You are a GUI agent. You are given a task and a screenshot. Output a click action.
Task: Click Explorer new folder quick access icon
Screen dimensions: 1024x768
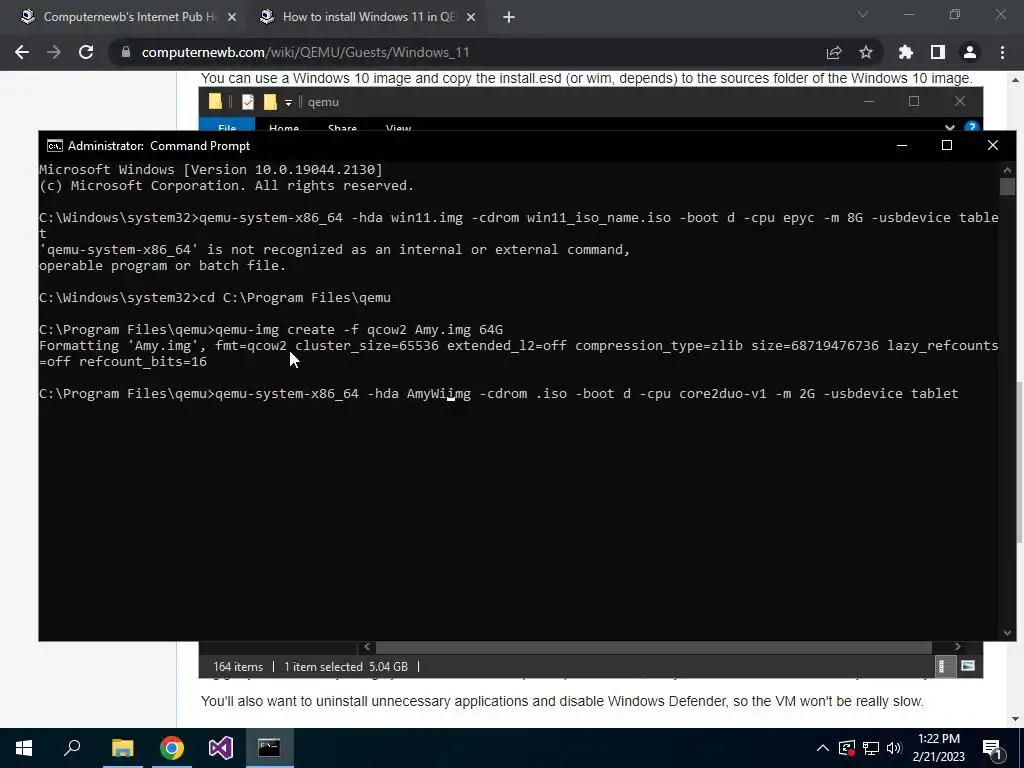tap(270, 102)
